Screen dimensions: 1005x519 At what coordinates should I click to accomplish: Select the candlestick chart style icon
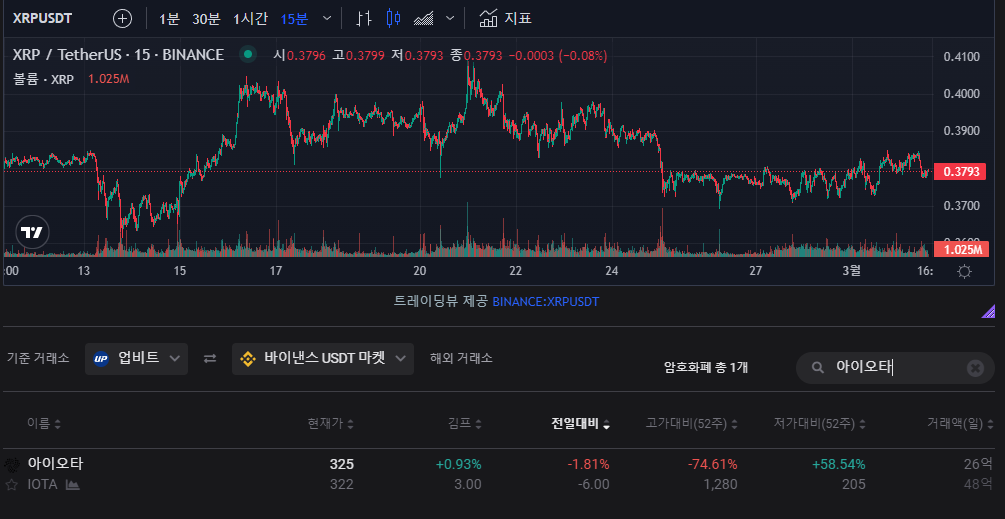click(394, 19)
